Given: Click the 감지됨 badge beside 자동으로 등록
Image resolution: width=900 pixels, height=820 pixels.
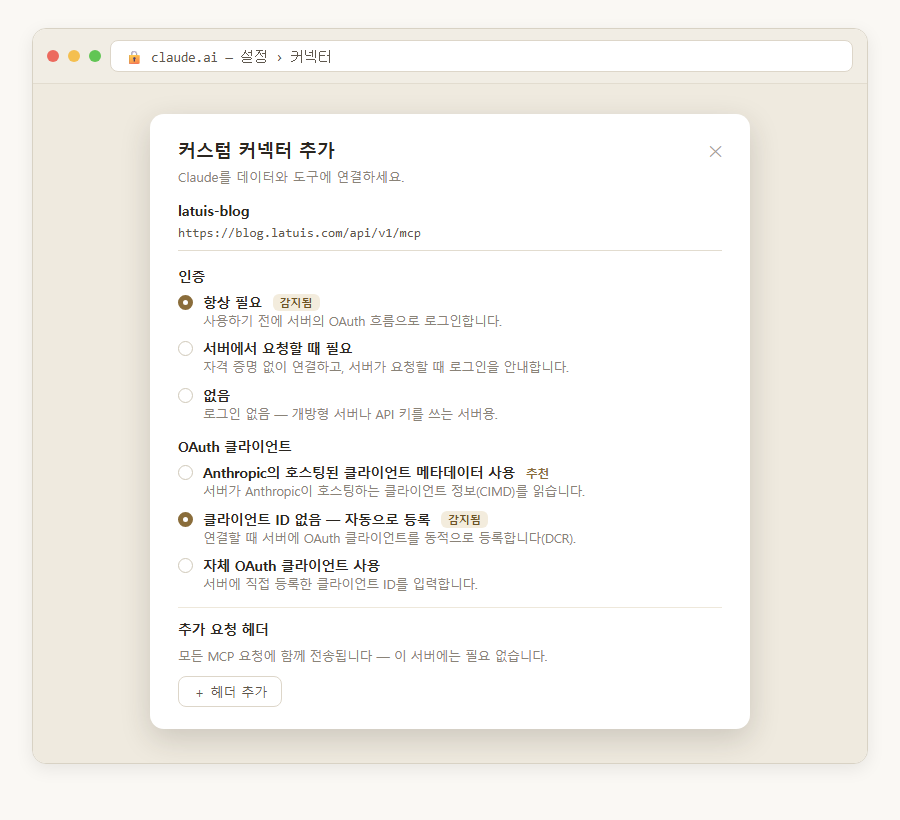Looking at the screenshot, I should click(x=464, y=519).
